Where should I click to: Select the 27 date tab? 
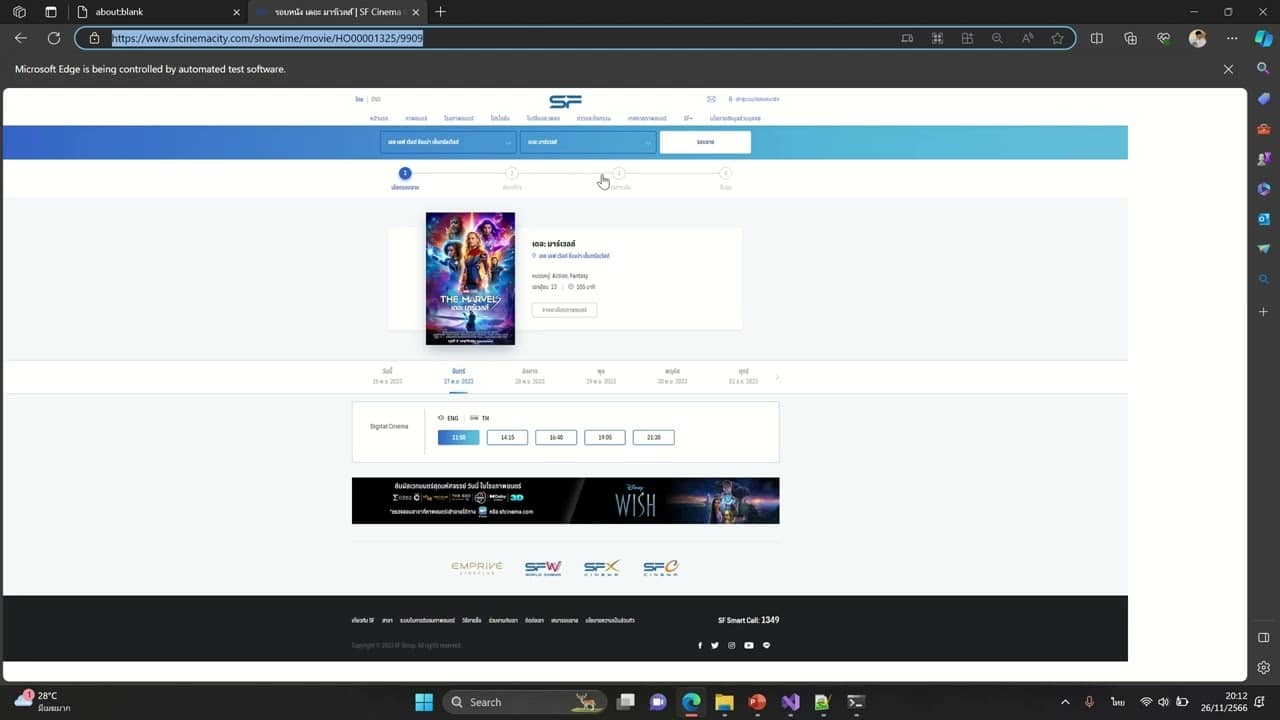[x=458, y=376]
